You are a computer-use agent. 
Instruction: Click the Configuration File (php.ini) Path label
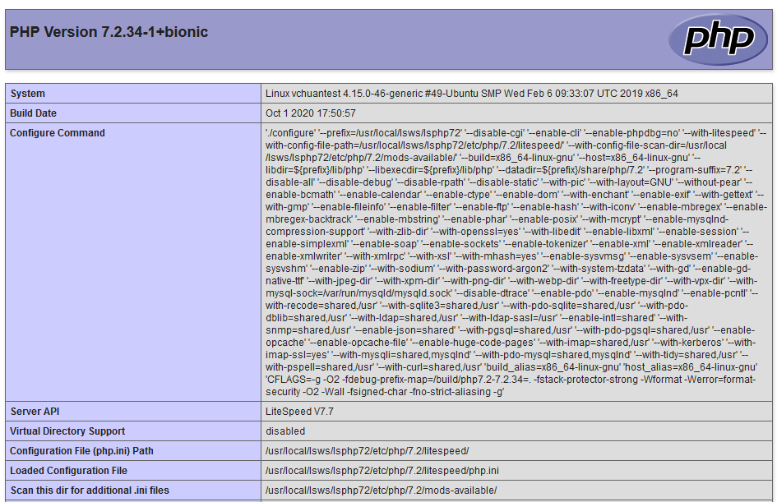pos(82,451)
